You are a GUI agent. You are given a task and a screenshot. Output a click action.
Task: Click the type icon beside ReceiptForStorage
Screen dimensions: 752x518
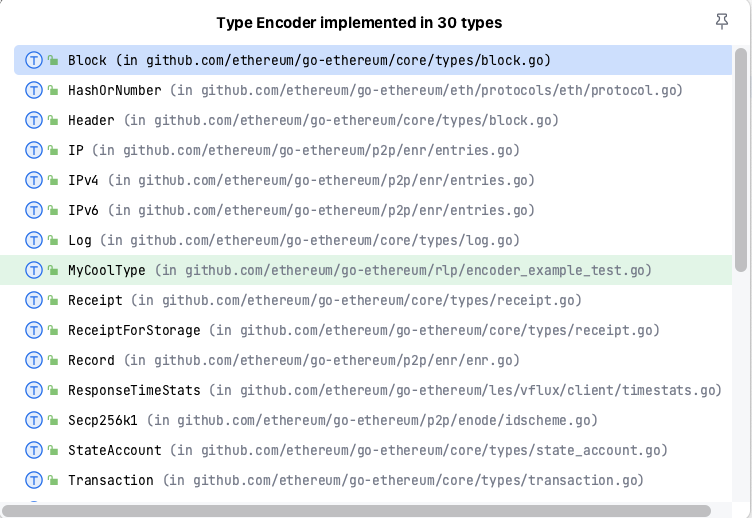pos(34,330)
